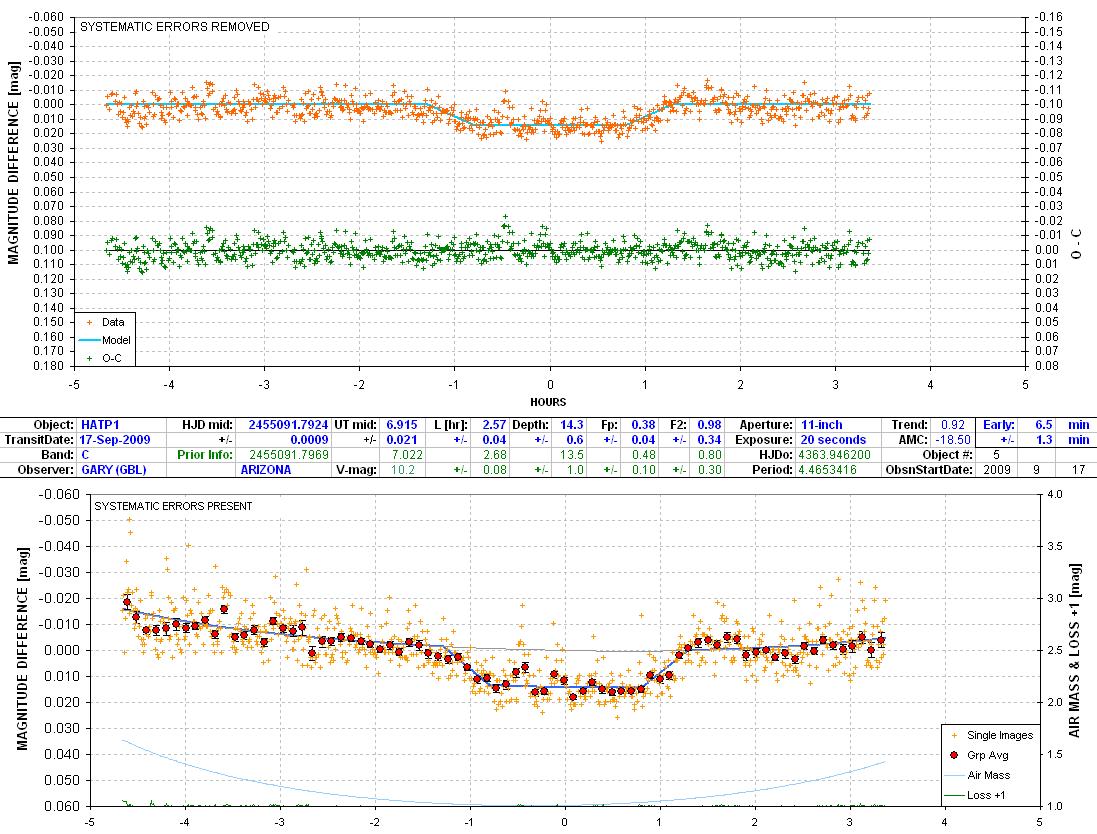Image resolution: width=1097 pixels, height=834 pixels.
Task: Click the "SYSTEMATIC ERRORS REMOVED" chart label
Action: [175, 27]
